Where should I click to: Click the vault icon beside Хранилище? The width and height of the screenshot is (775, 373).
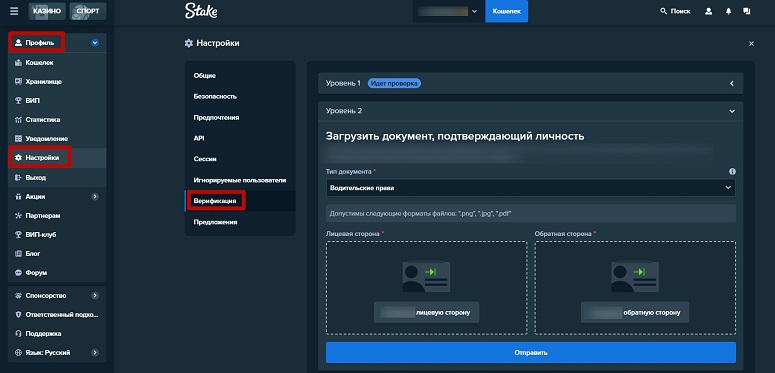pos(18,82)
